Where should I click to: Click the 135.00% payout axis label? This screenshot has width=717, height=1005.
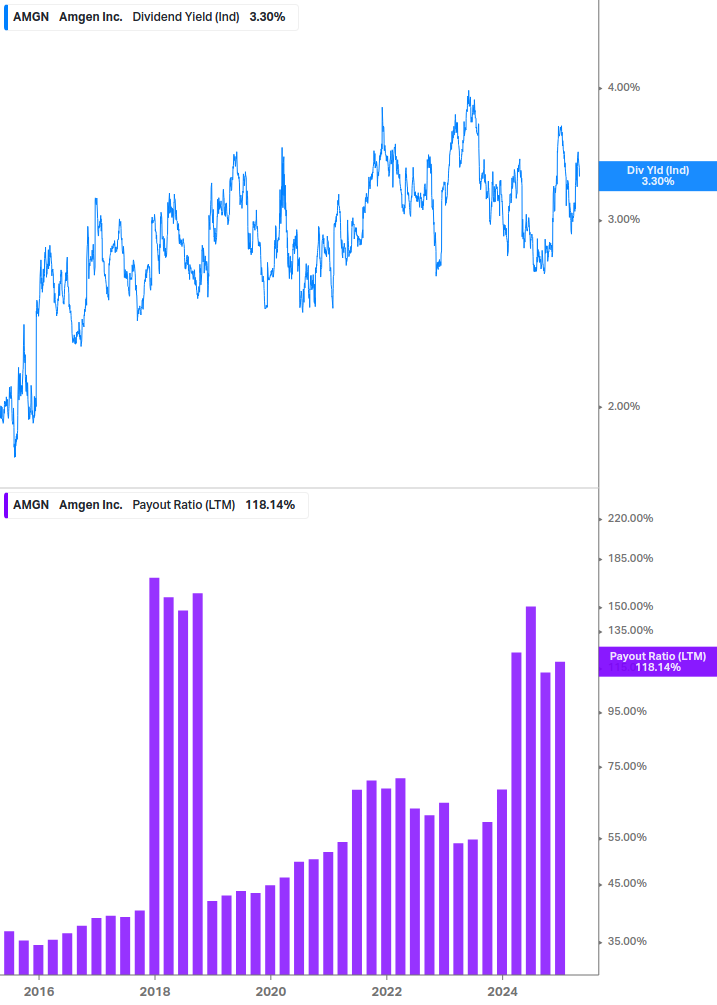point(630,631)
